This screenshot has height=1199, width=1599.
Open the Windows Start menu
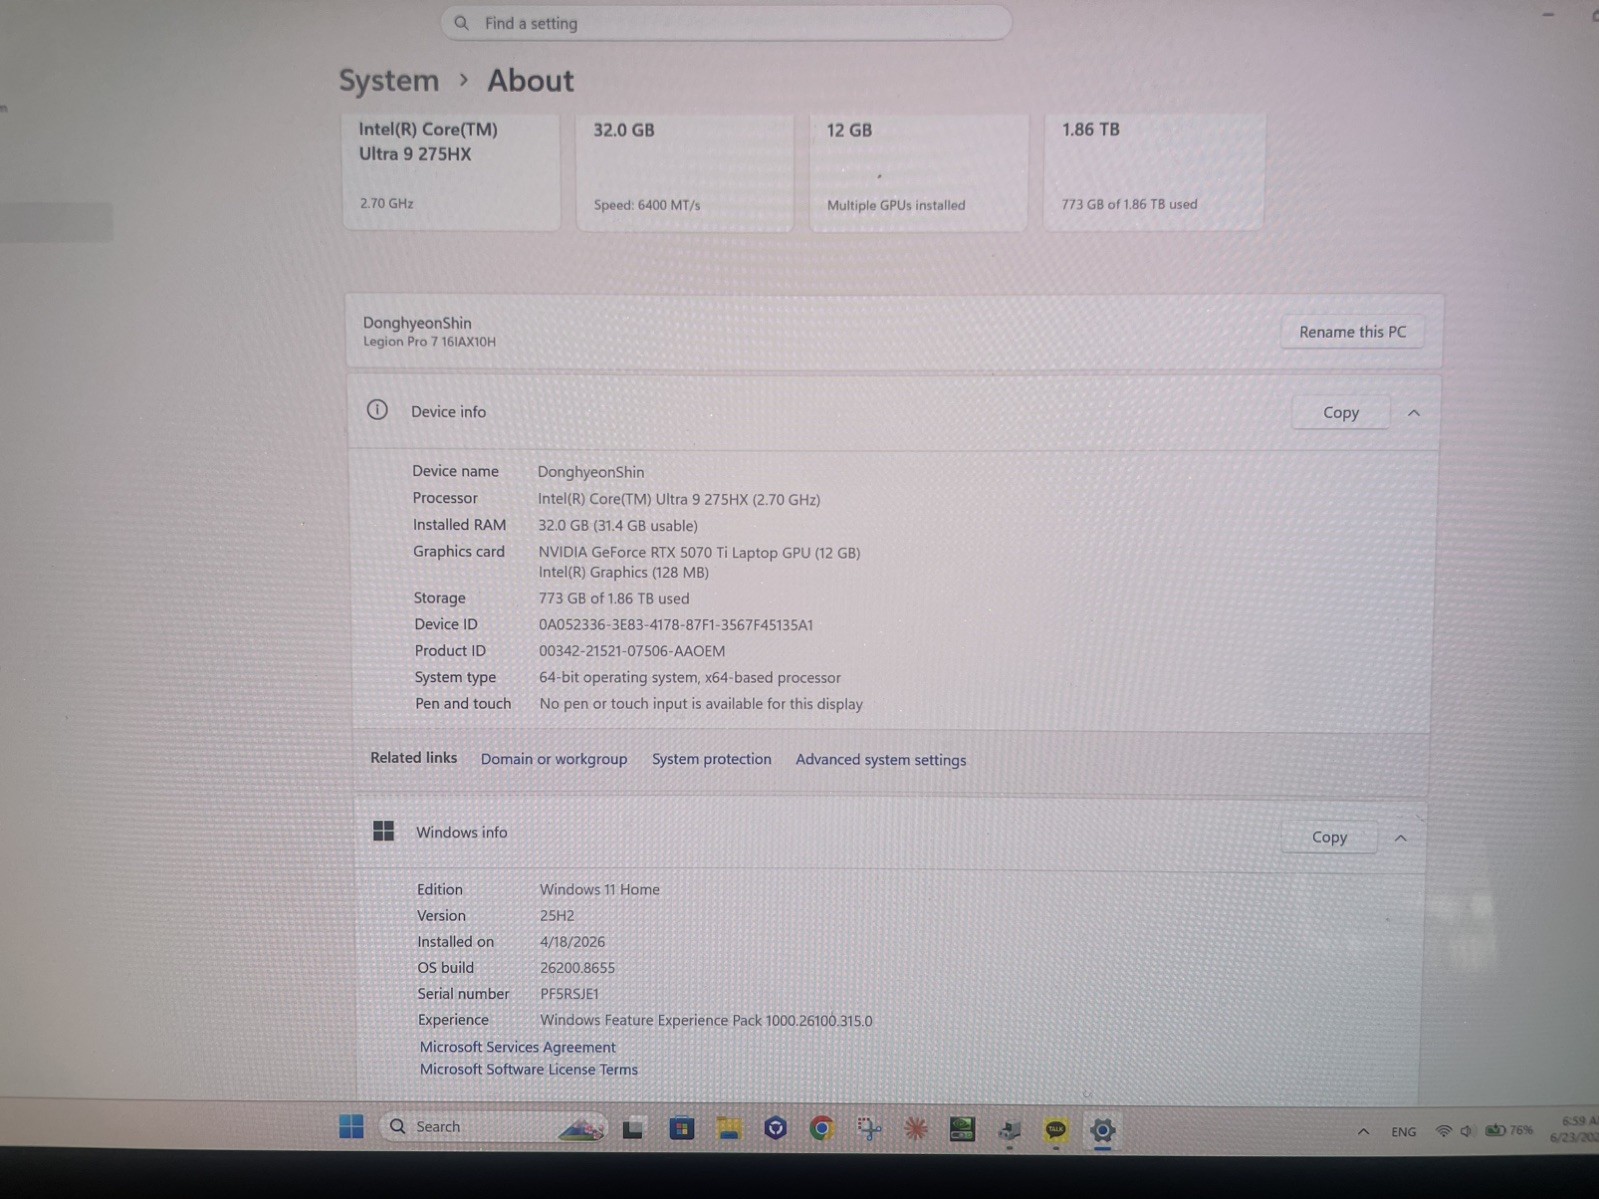351,1127
